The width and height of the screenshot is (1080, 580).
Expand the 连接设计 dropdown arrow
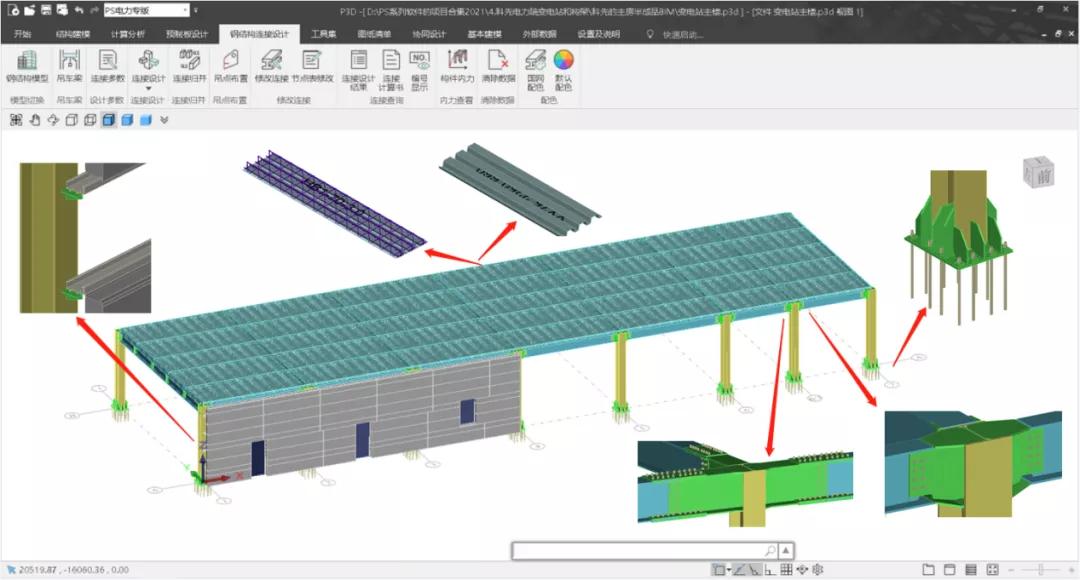148,88
